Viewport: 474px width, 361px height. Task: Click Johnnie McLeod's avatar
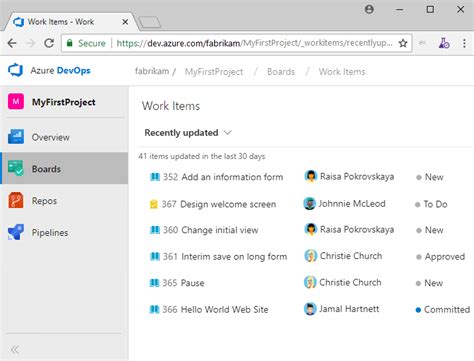coord(309,203)
